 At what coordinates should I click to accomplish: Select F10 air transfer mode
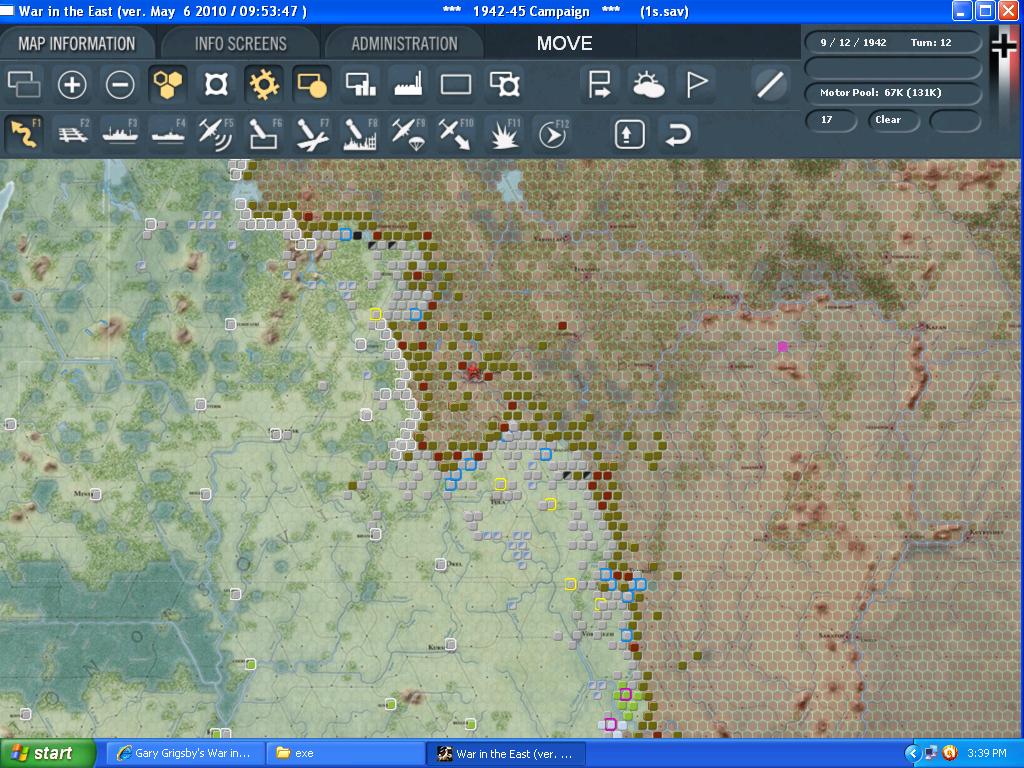(x=456, y=134)
